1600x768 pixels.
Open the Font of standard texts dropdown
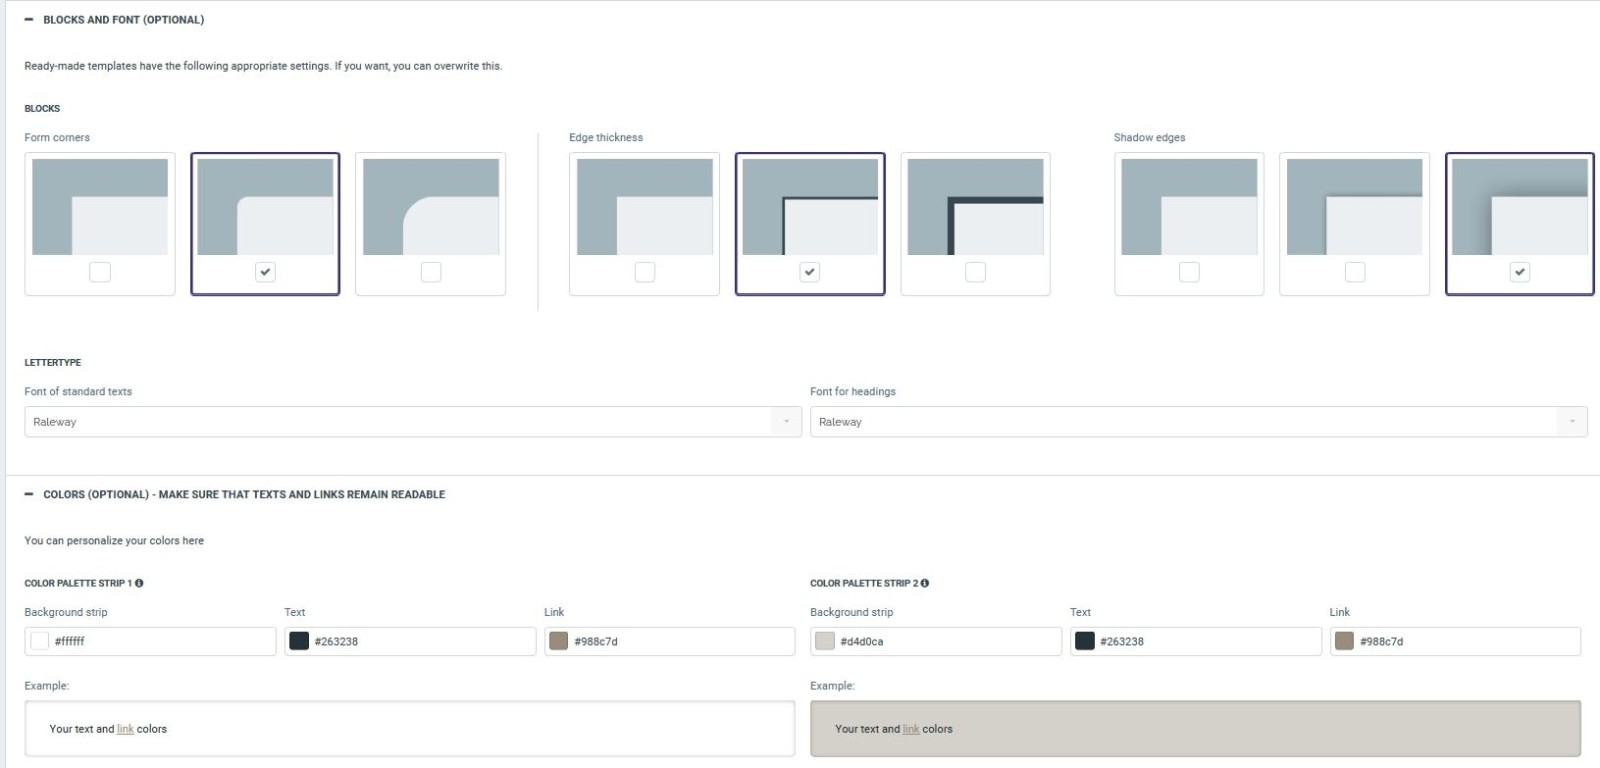[412, 422]
